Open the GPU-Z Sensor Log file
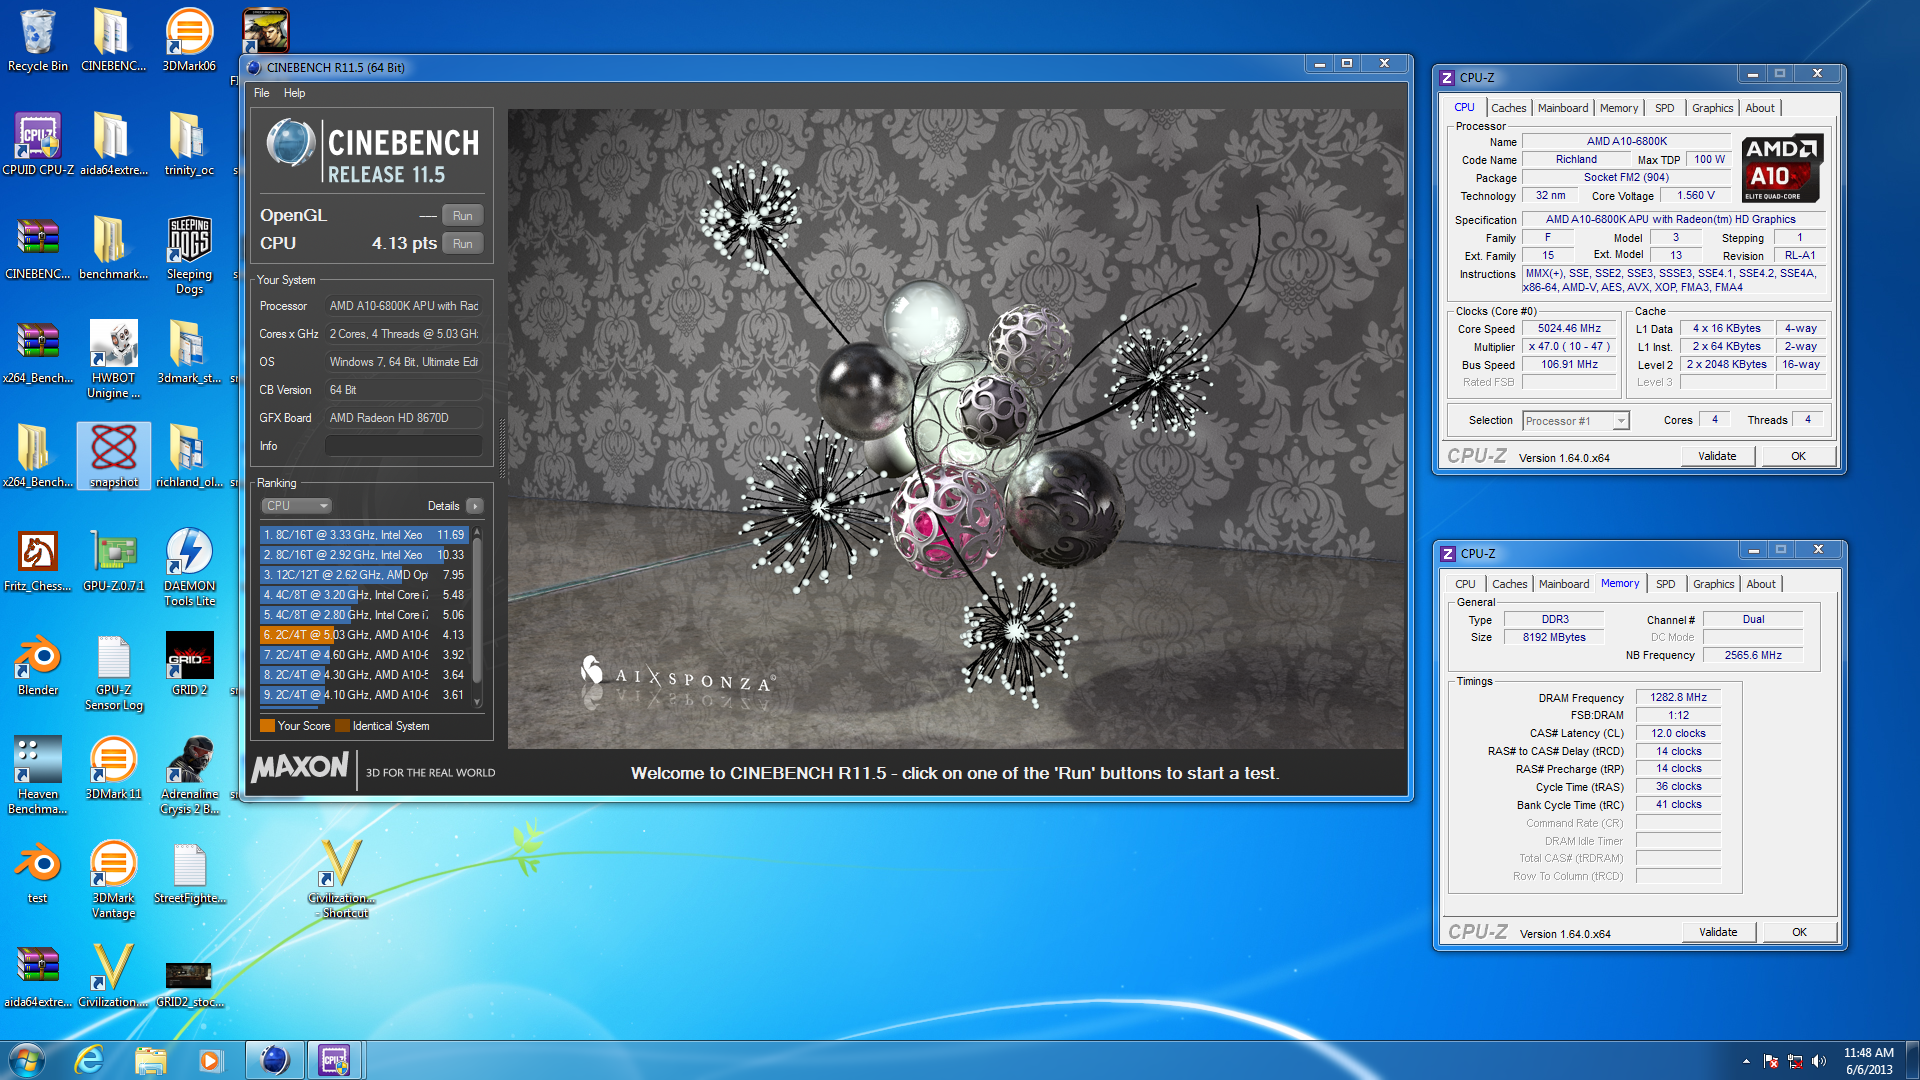 (x=113, y=672)
